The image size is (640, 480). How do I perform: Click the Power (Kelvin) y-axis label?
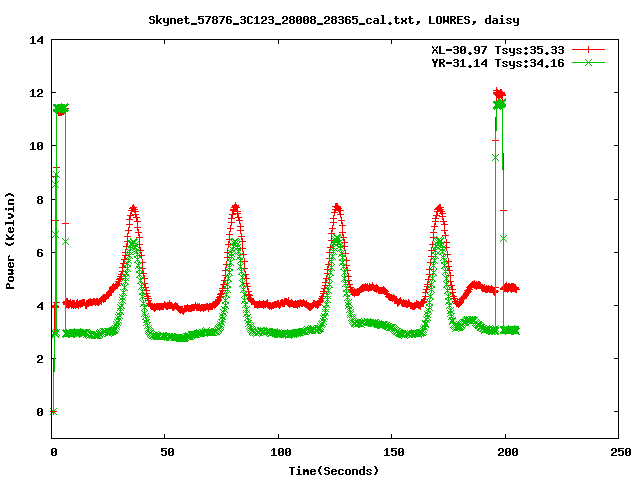10,241
